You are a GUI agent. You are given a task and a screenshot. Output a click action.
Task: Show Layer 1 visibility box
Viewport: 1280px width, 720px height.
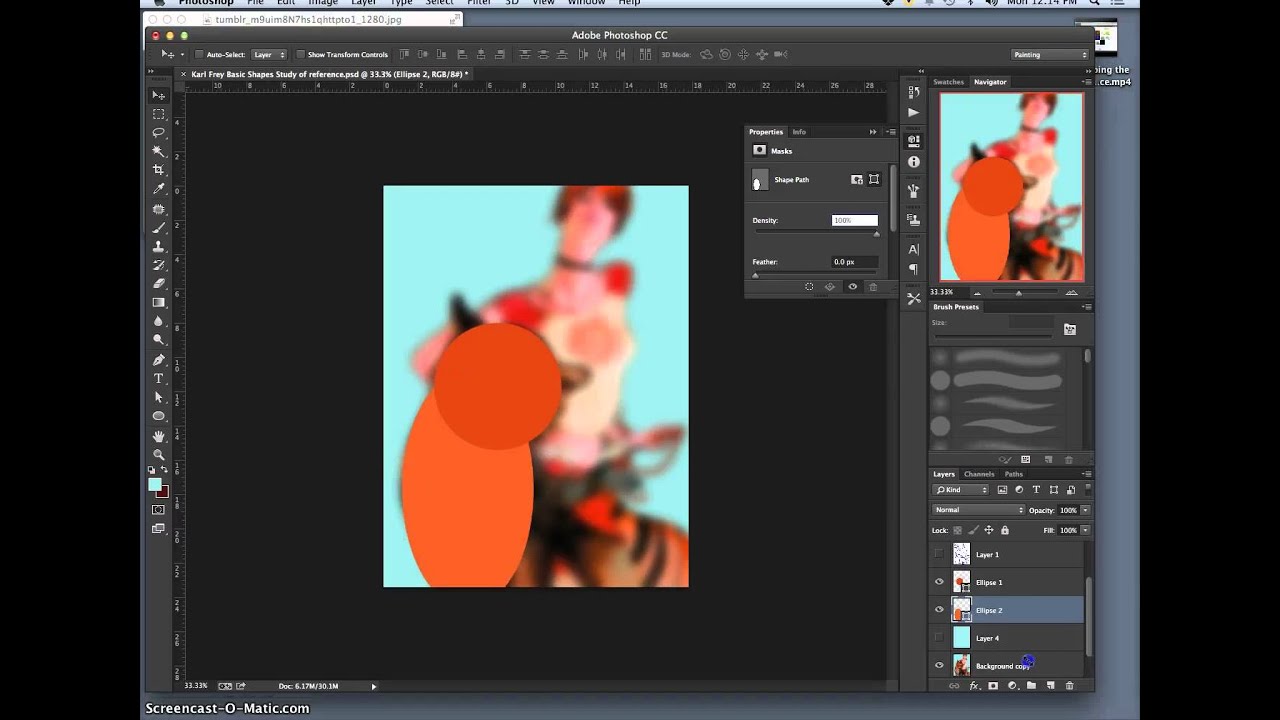coord(939,554)
